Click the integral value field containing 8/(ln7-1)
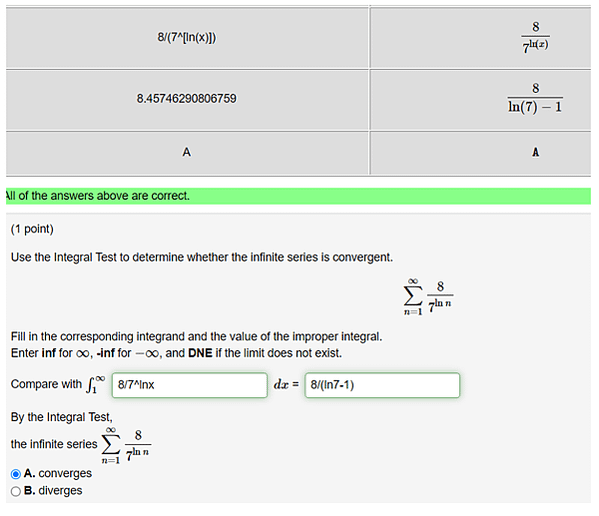This screenshot has height=516, width=599. 382,385
